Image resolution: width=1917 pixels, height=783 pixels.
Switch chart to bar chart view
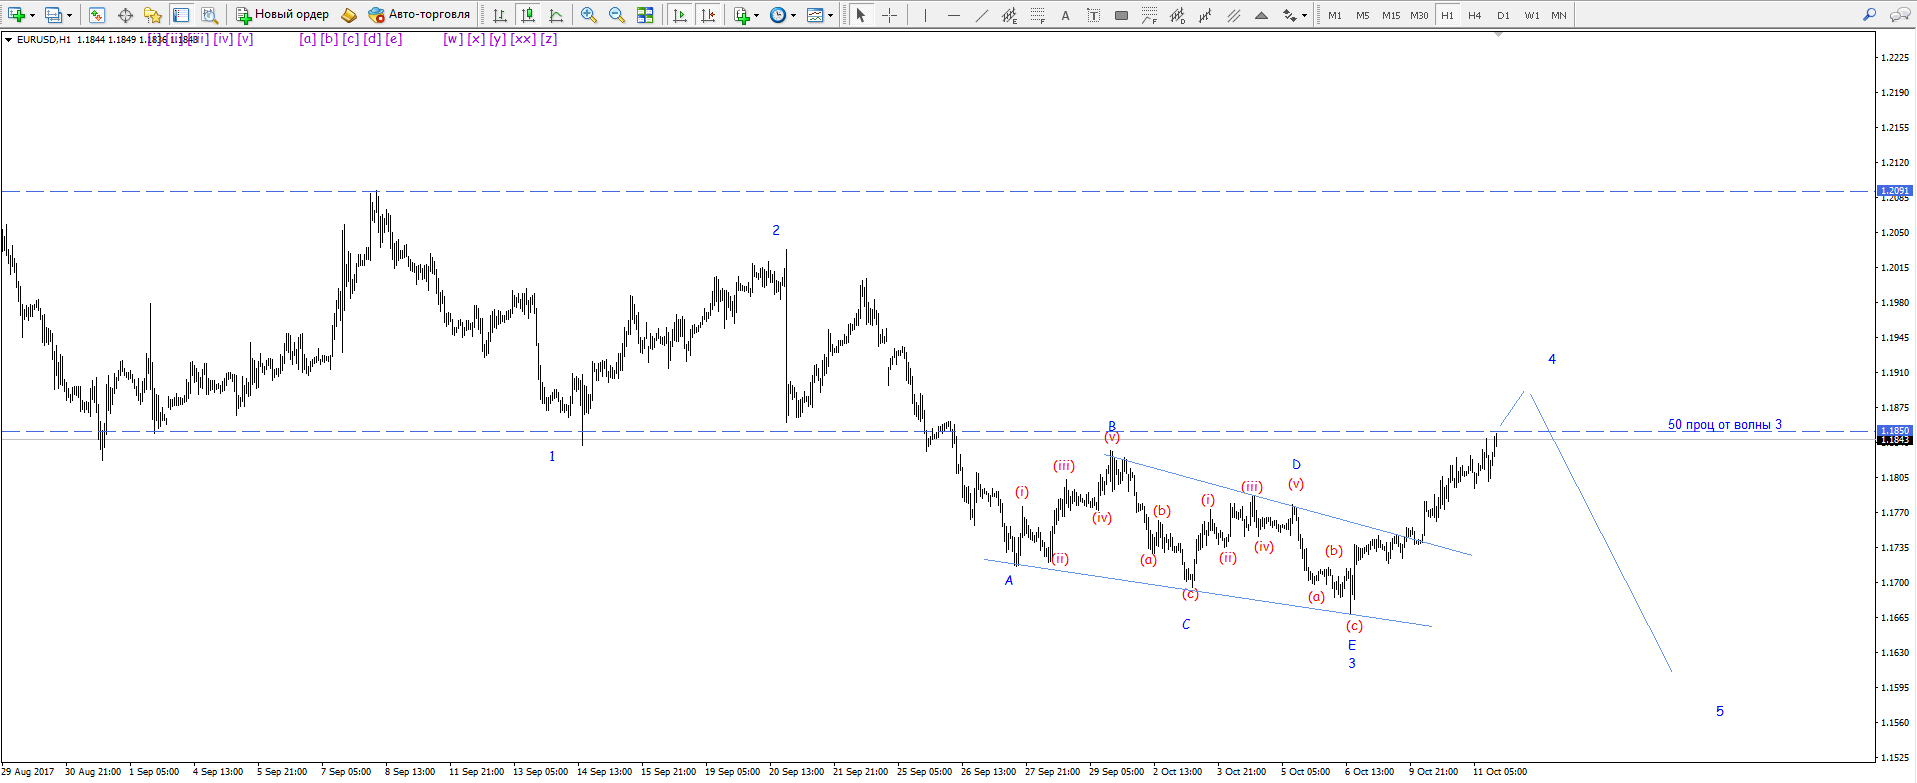point(500,15)
